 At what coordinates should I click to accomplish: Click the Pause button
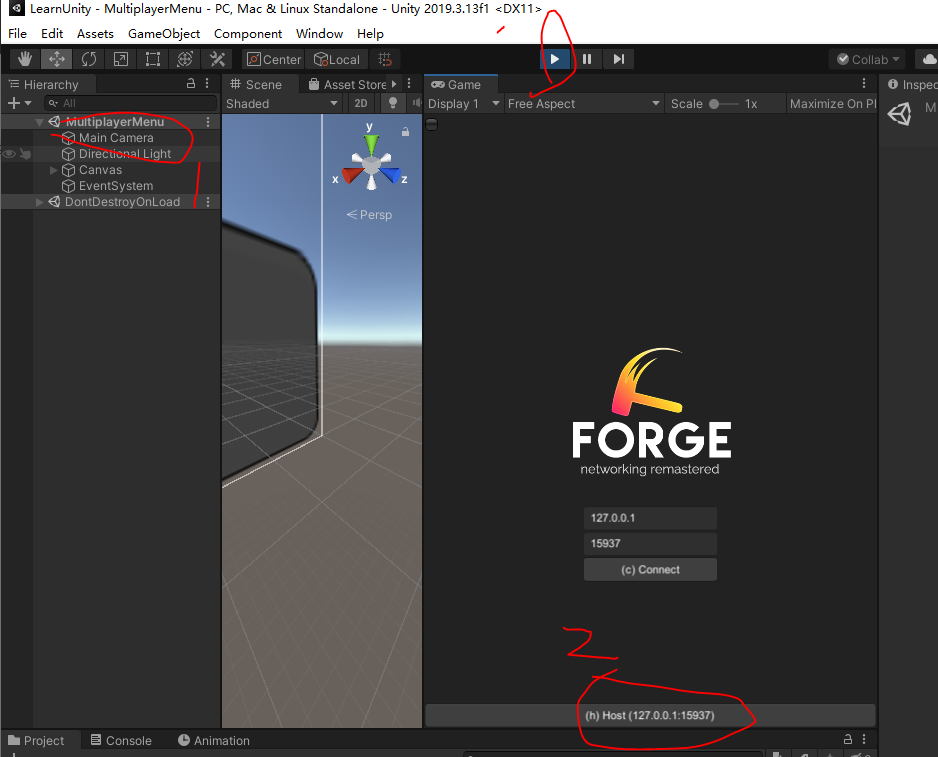tap(587, 59)
